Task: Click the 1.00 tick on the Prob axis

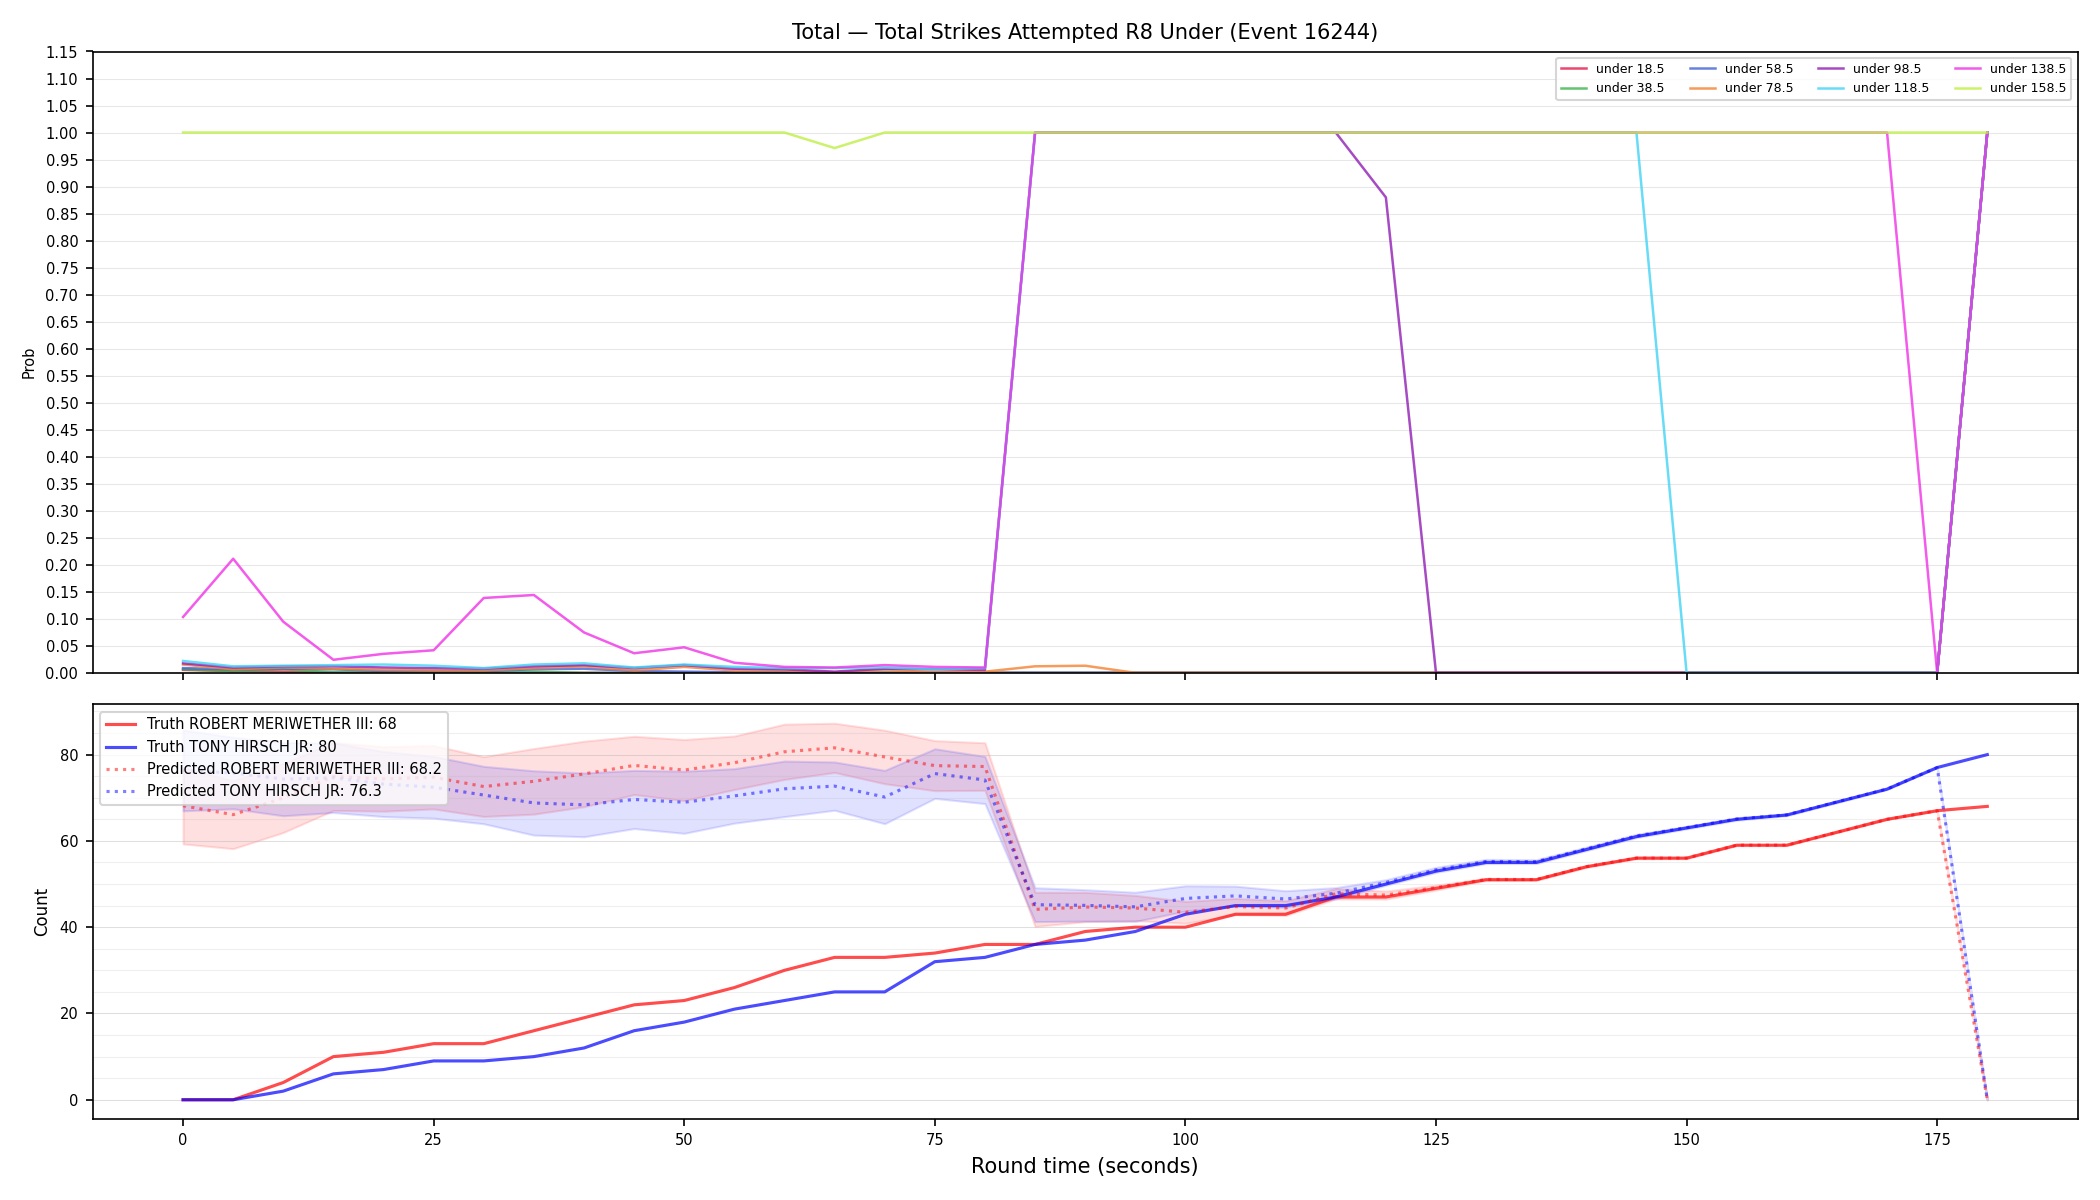Action: (62, 133)
